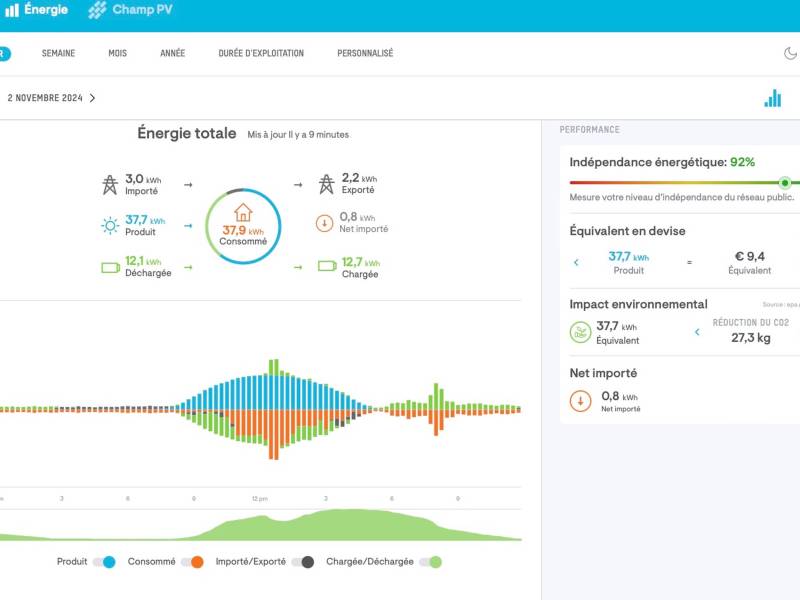The width and height of the screenshot is (800, 600).
Task: Click the grid pylon Importé icon
Action: tap(108, 184)
